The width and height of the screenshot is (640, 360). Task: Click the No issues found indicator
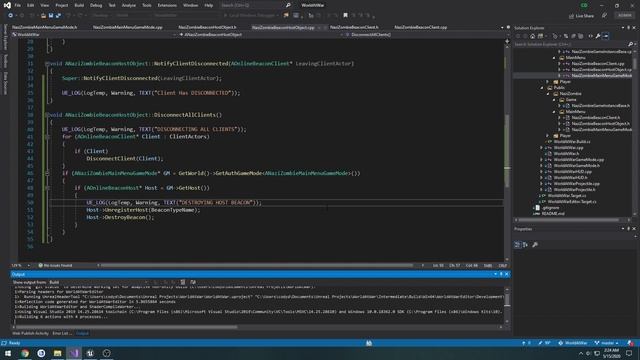55,265
